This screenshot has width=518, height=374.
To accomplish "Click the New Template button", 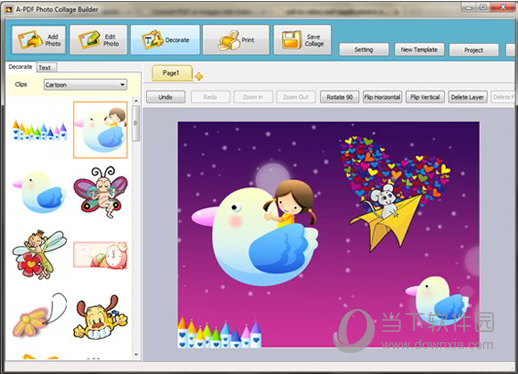I will [419, 50].
